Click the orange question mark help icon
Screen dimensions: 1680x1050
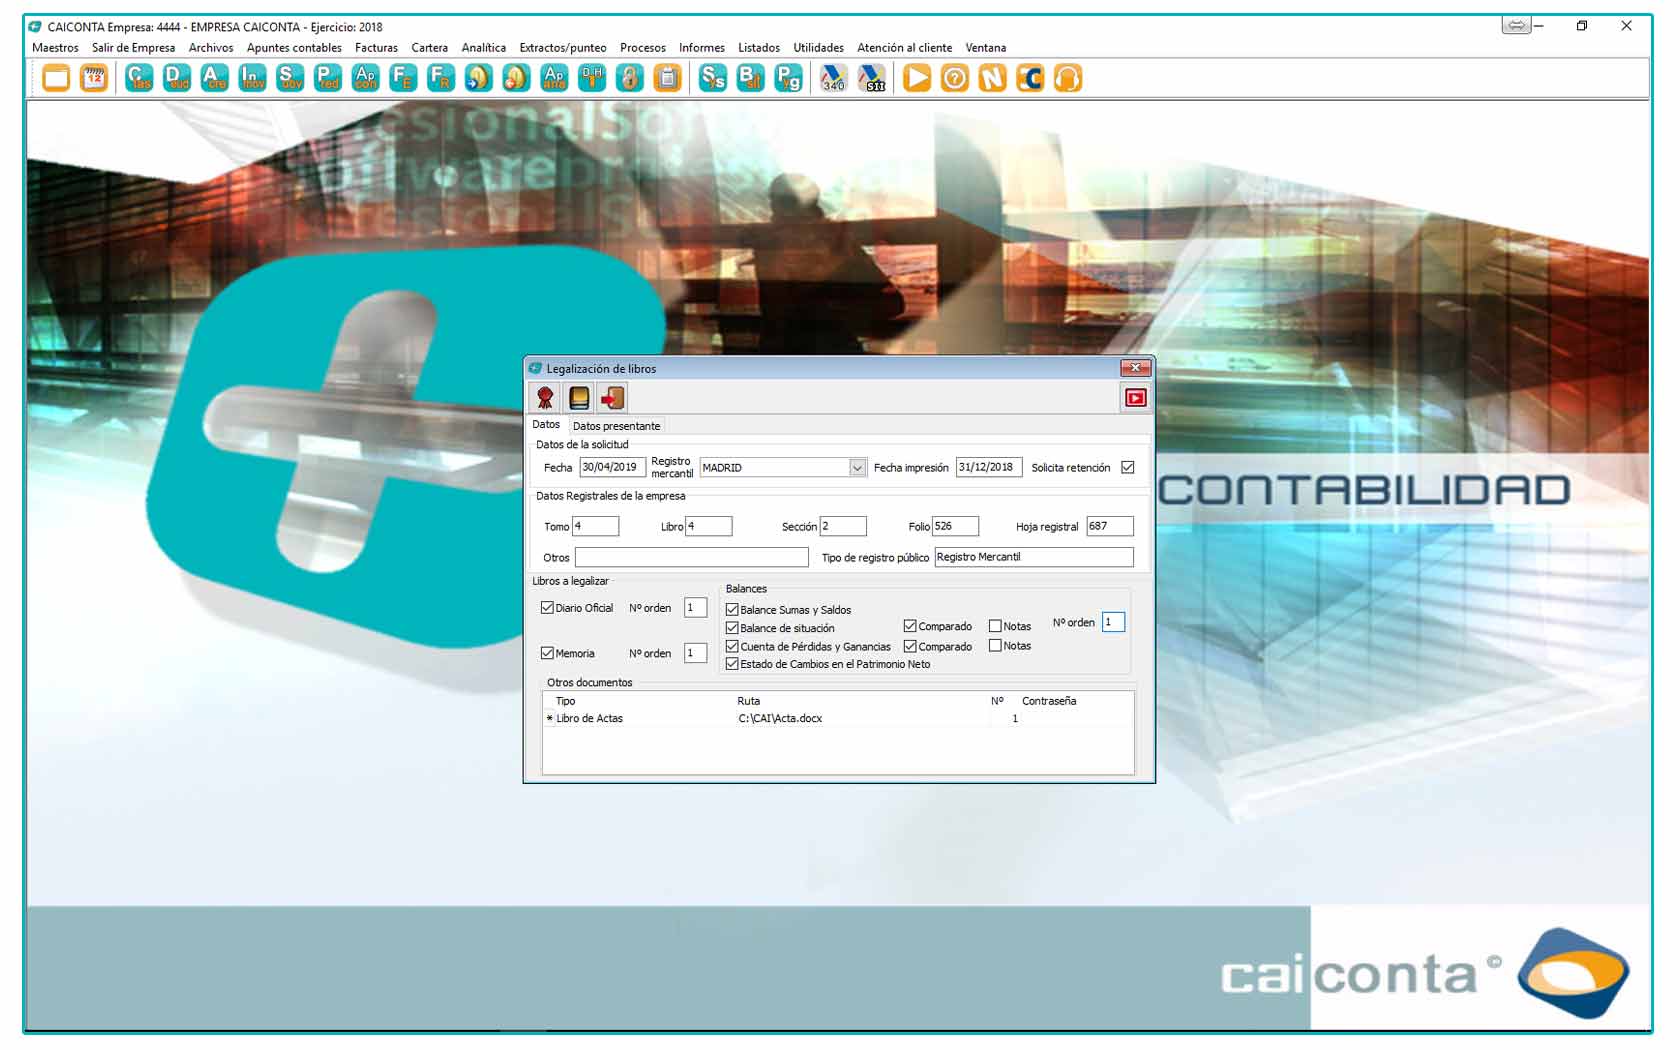click(x=955, y=78)
